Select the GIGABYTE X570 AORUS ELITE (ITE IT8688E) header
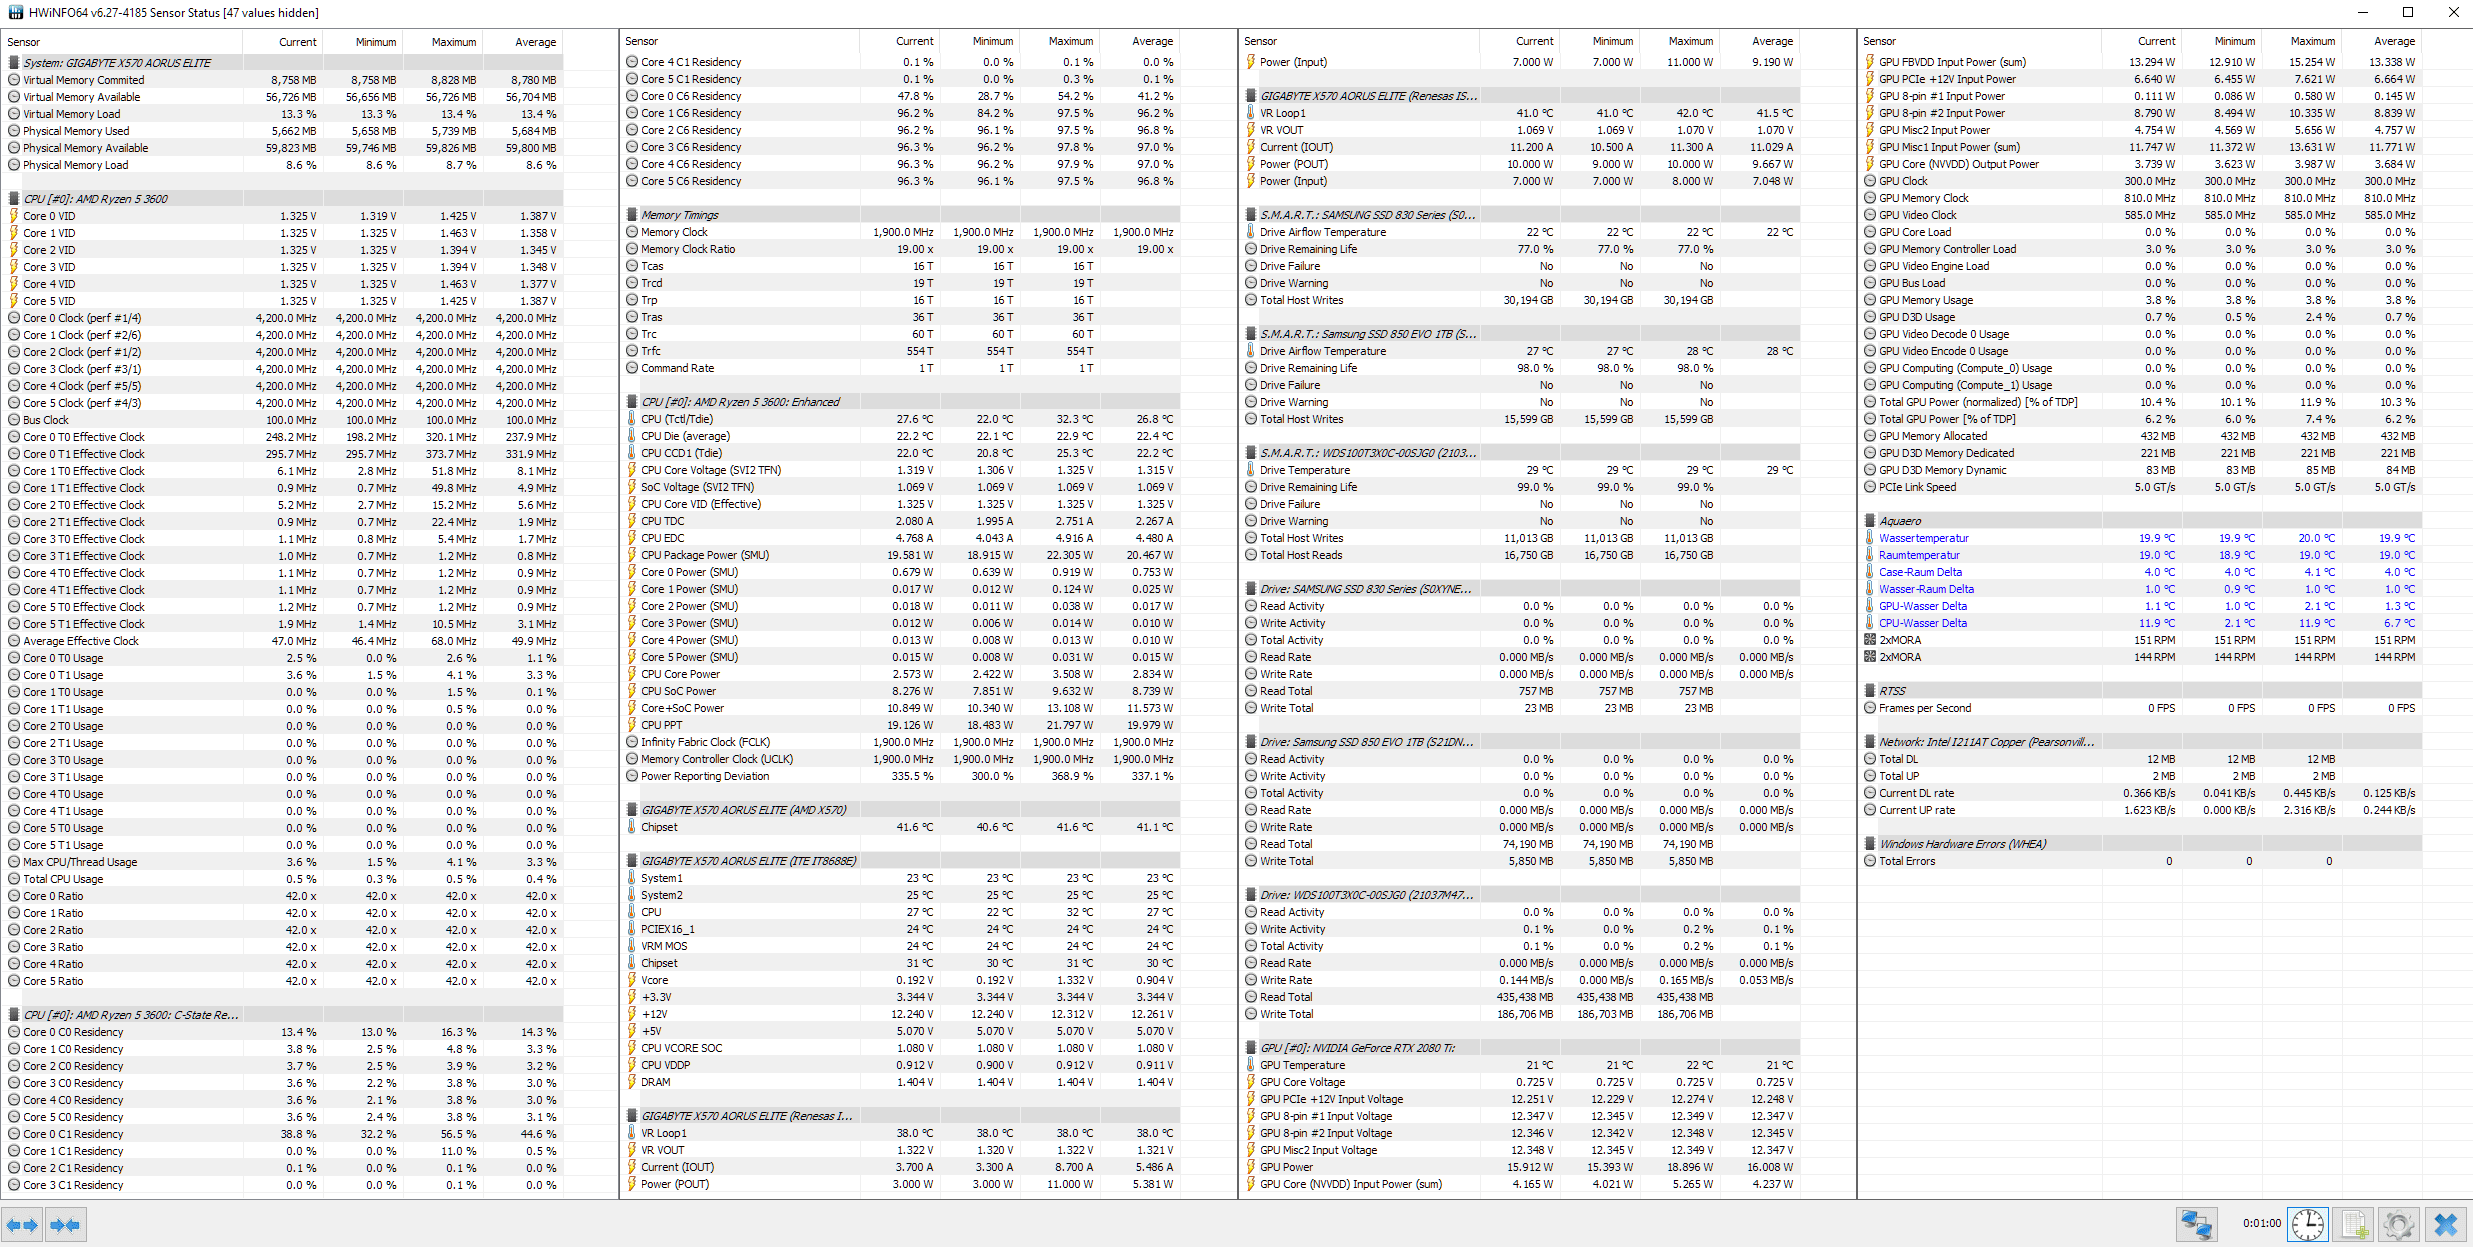This screenshot has width=2473, height=1247. point(901,861)
